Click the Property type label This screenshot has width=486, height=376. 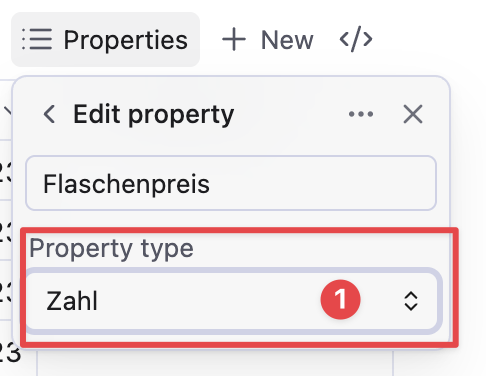(x=112, y=248)
